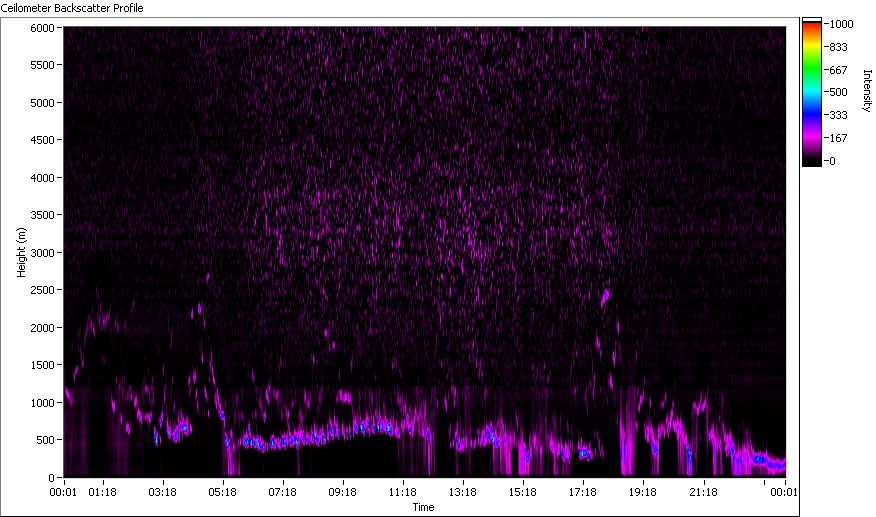876x517 pixels.
Task: Select the 6000 height tick label
Action: coord(42,28)
